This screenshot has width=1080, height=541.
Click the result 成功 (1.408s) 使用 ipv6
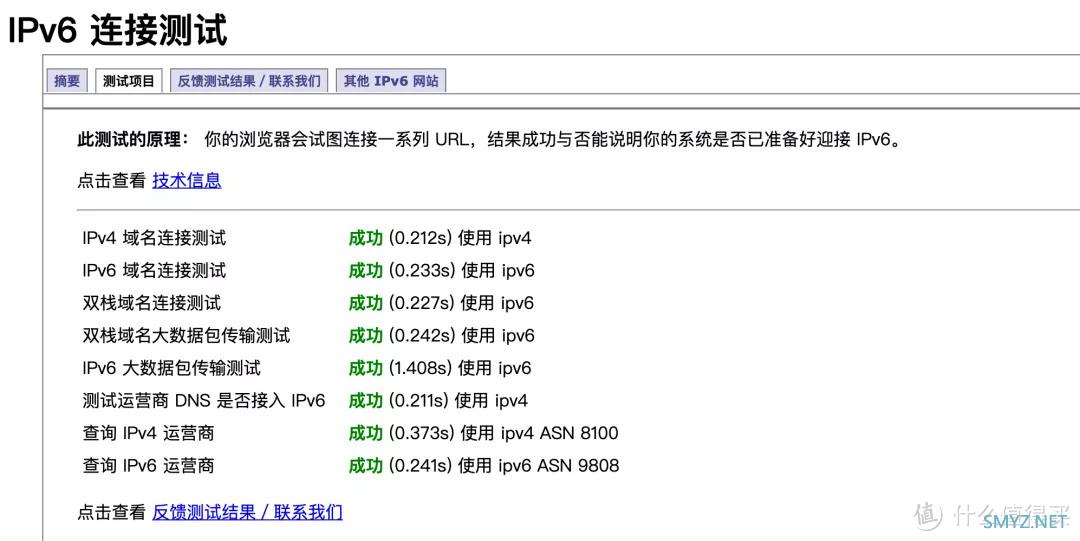tap(440, 368)
